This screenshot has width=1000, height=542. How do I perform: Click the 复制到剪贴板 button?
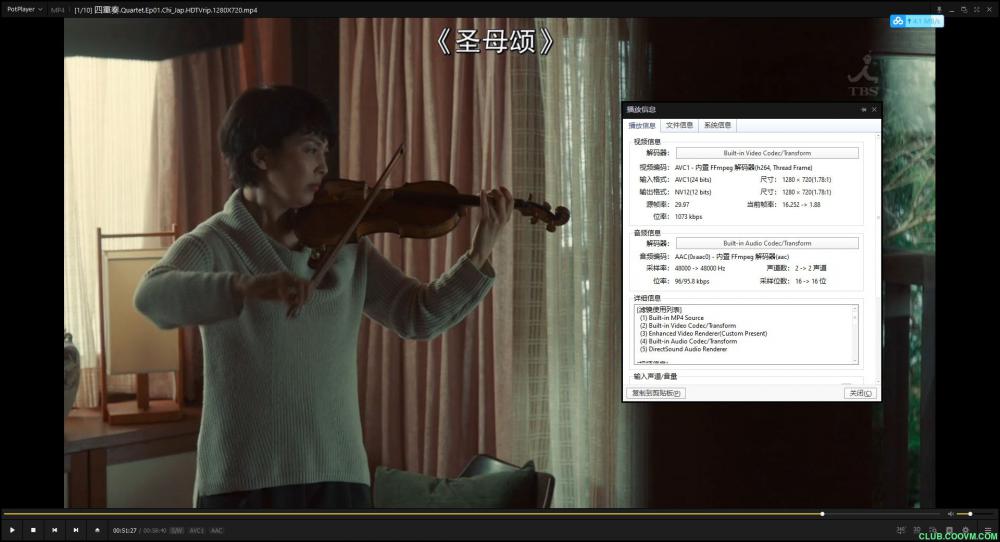click(655, 393)
